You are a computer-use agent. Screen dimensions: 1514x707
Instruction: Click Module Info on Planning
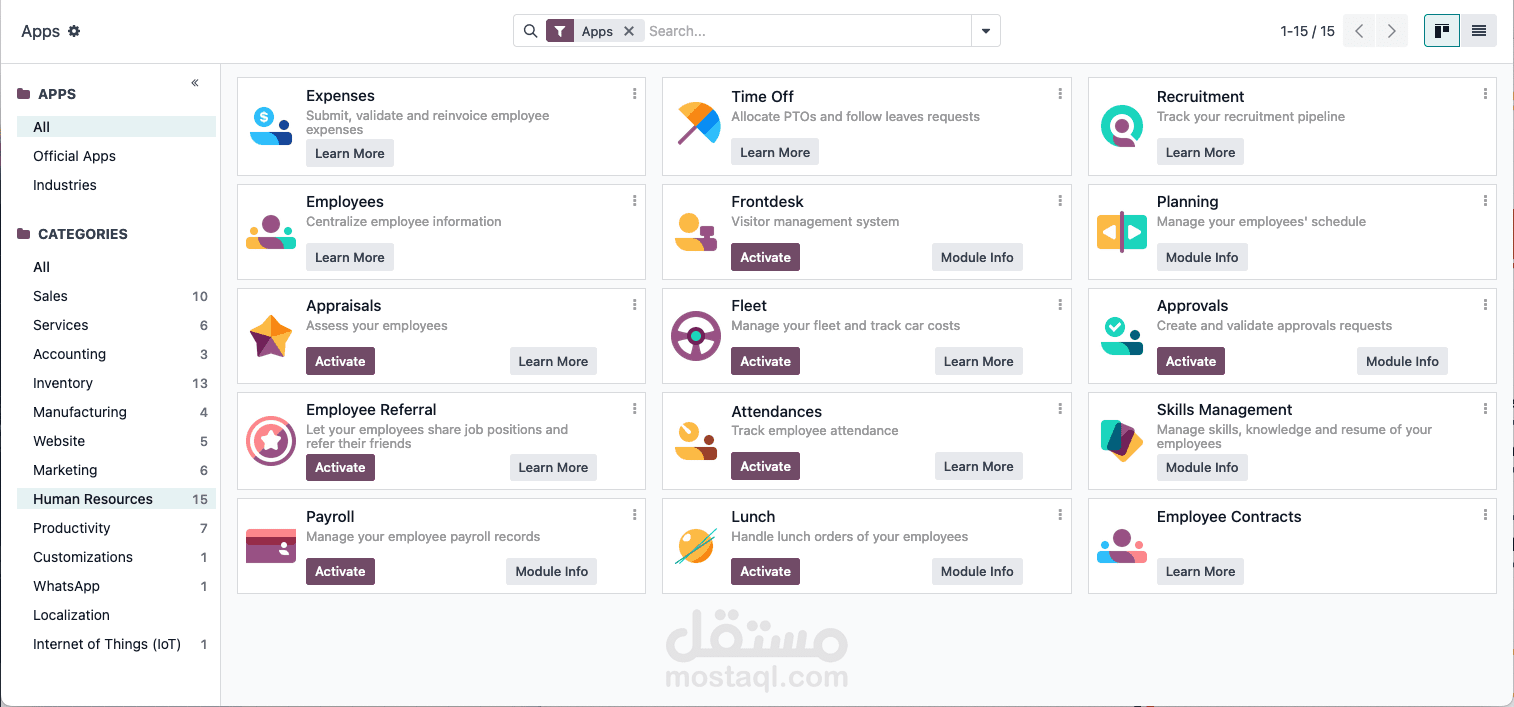pos(1202,257)
